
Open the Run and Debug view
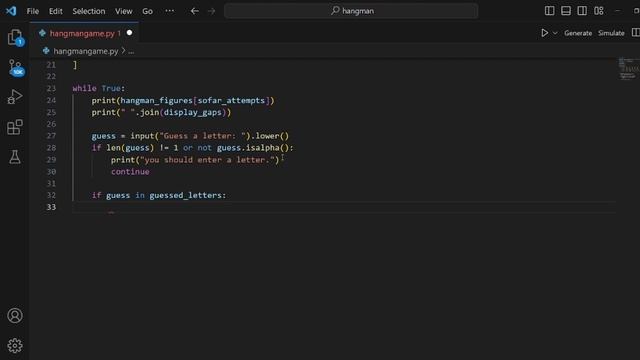(x=15, y=97)
